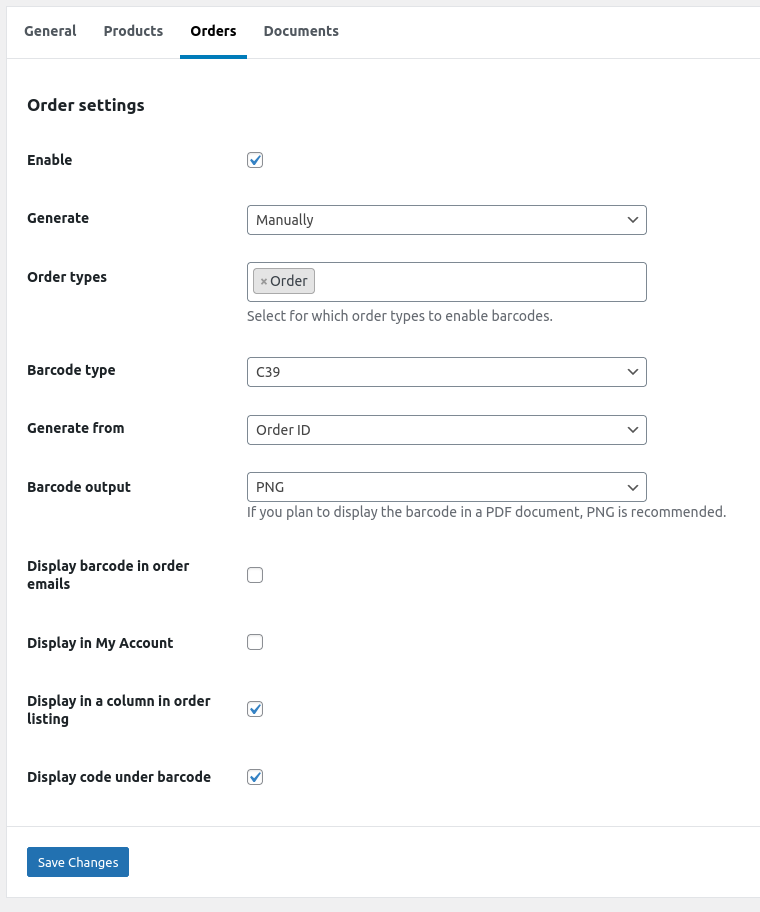Click the chevron arrow on Barcode output
This screenshot has height=912, width=760.
pos(632,487)
